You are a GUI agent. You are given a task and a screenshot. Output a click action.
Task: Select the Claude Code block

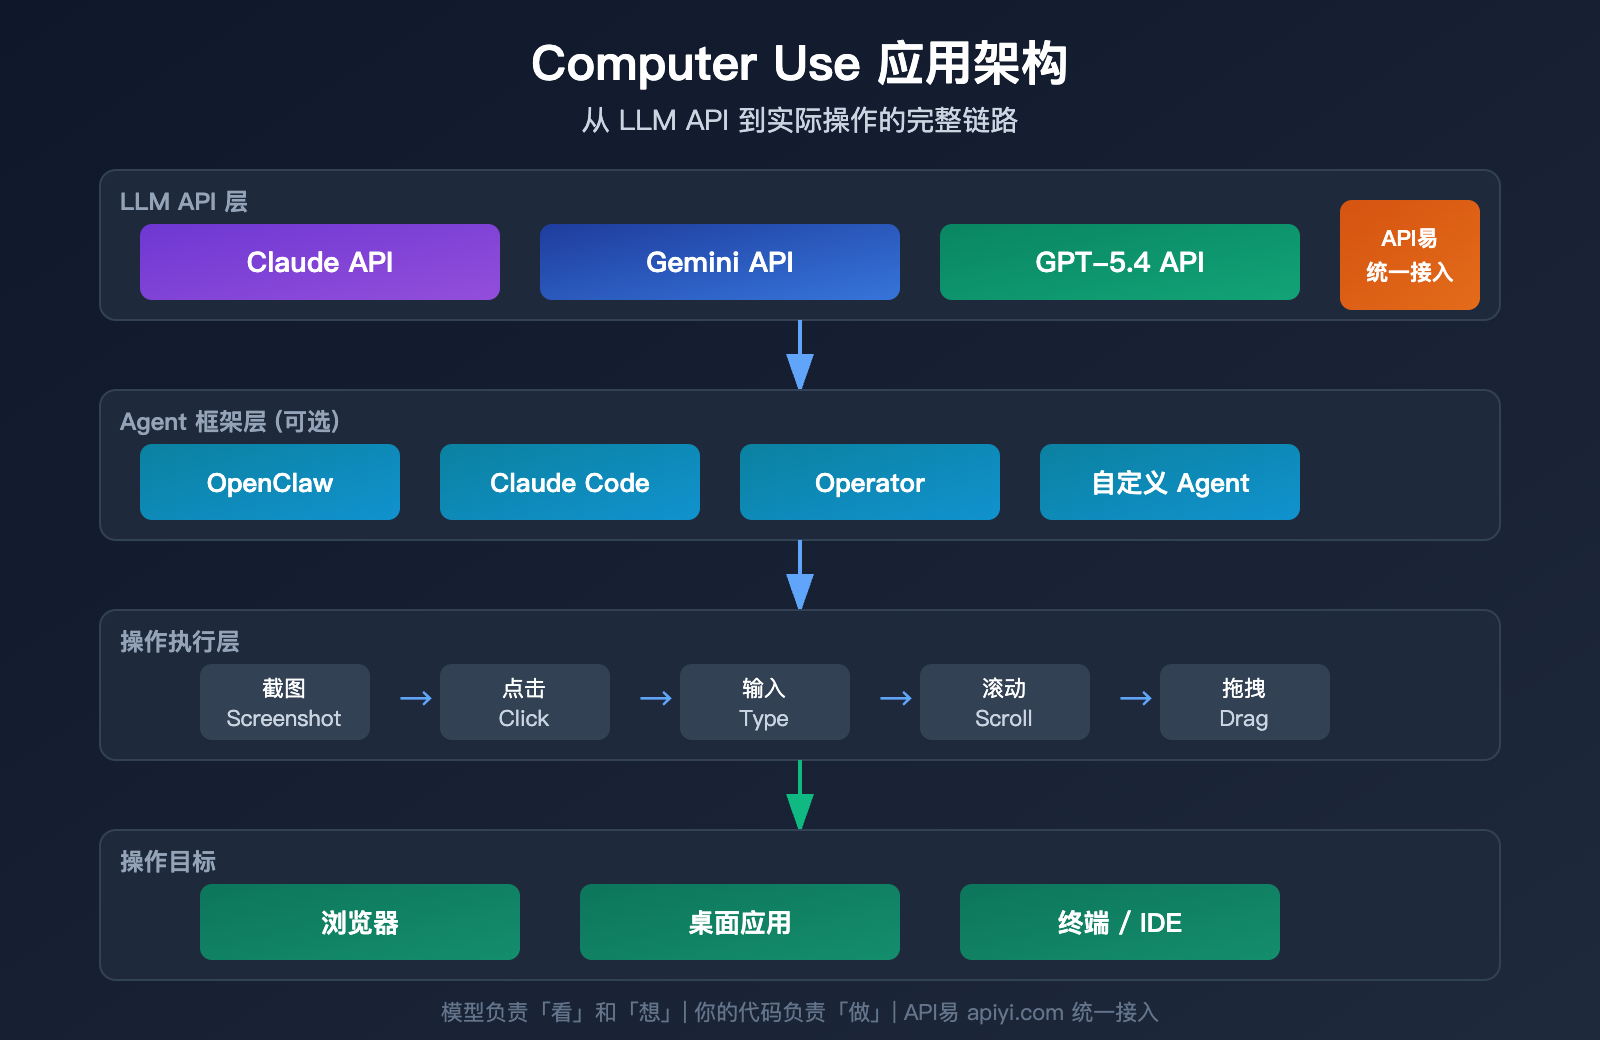point(569,482)
